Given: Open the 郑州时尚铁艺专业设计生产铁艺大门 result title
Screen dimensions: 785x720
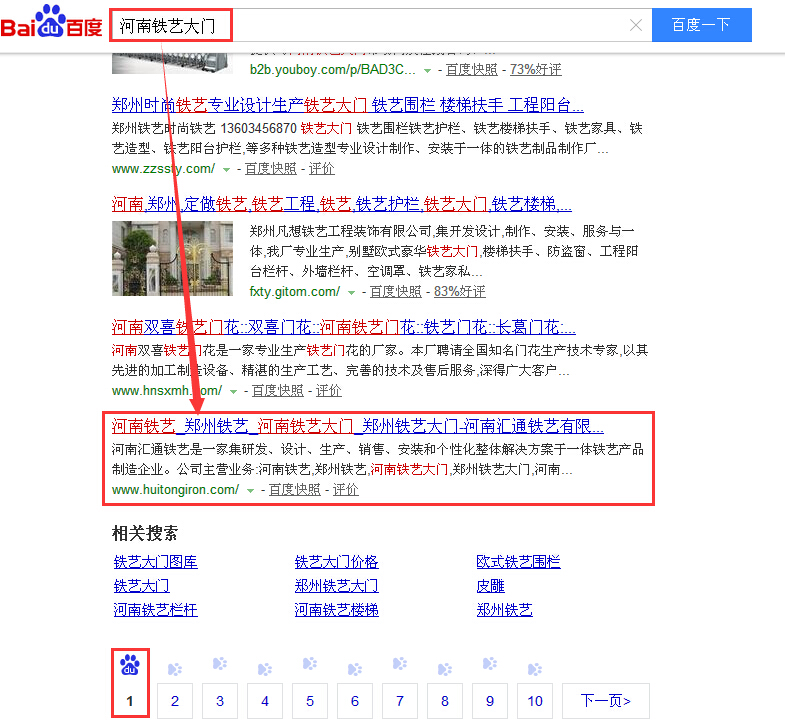Looking at the screenshot, I should pos(347,105).
